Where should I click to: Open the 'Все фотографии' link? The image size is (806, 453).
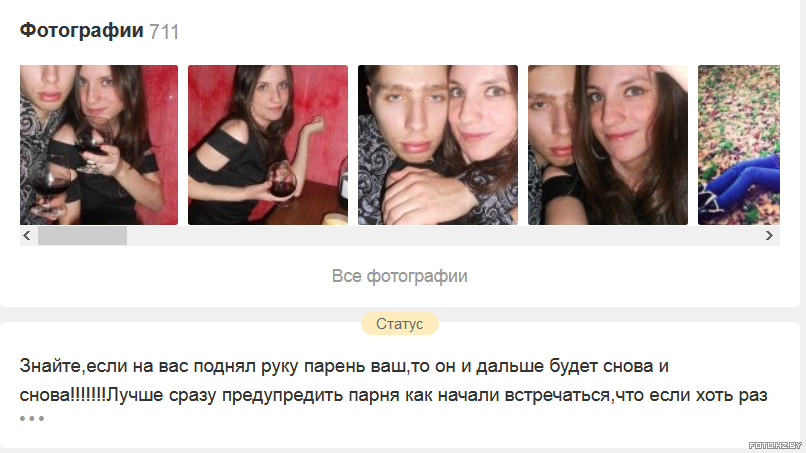pyautogui.click(x=399, y=276)
